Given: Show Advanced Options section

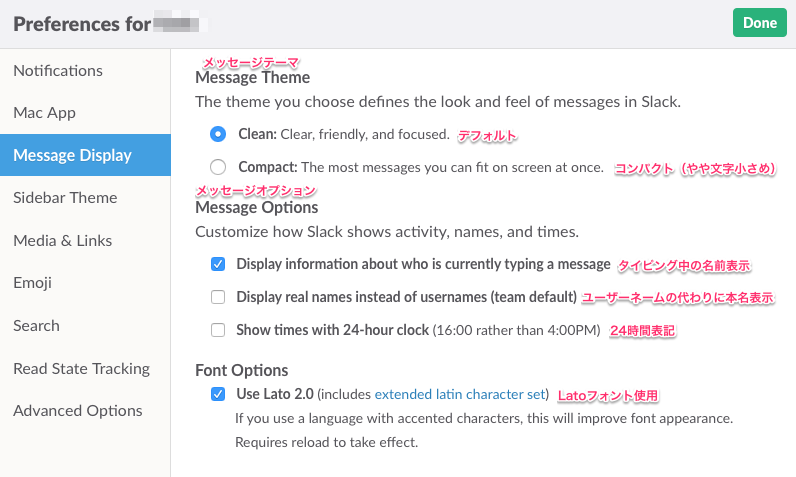Looking at the screenshot, I should (77, 411).
